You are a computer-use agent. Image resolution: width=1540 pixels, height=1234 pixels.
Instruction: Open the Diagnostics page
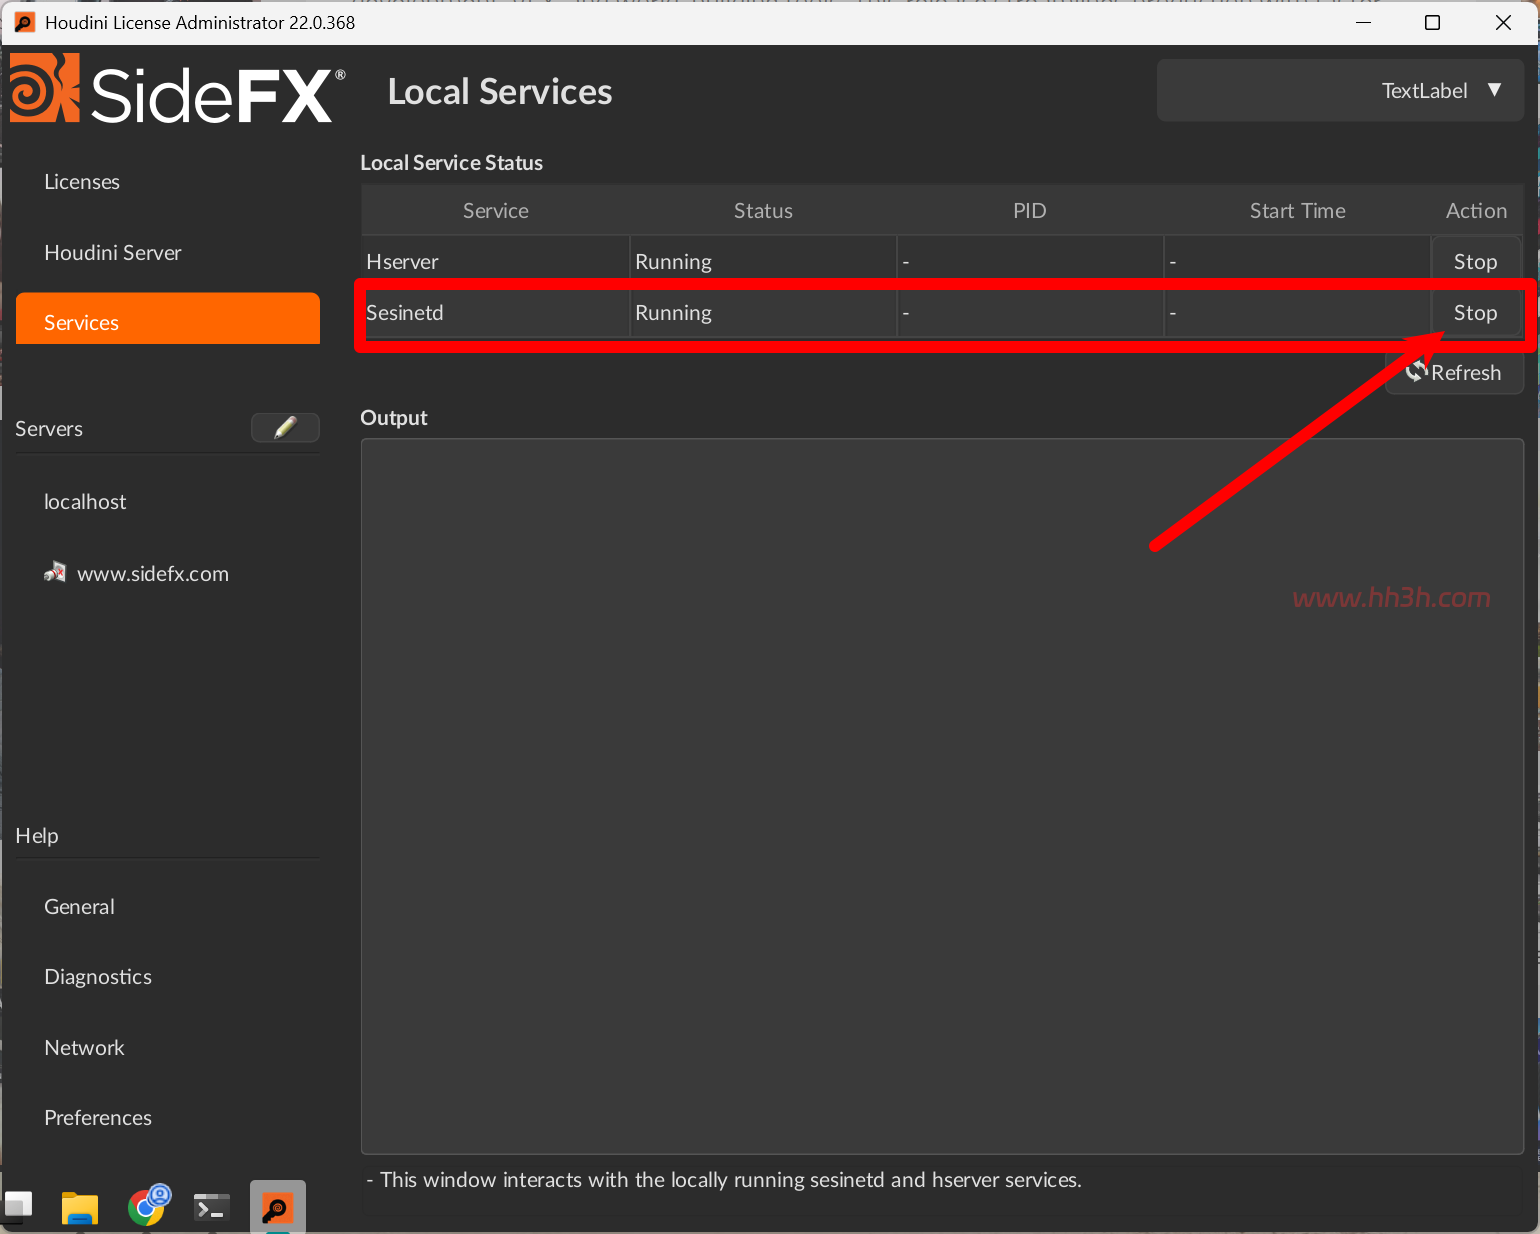[98, 977]
